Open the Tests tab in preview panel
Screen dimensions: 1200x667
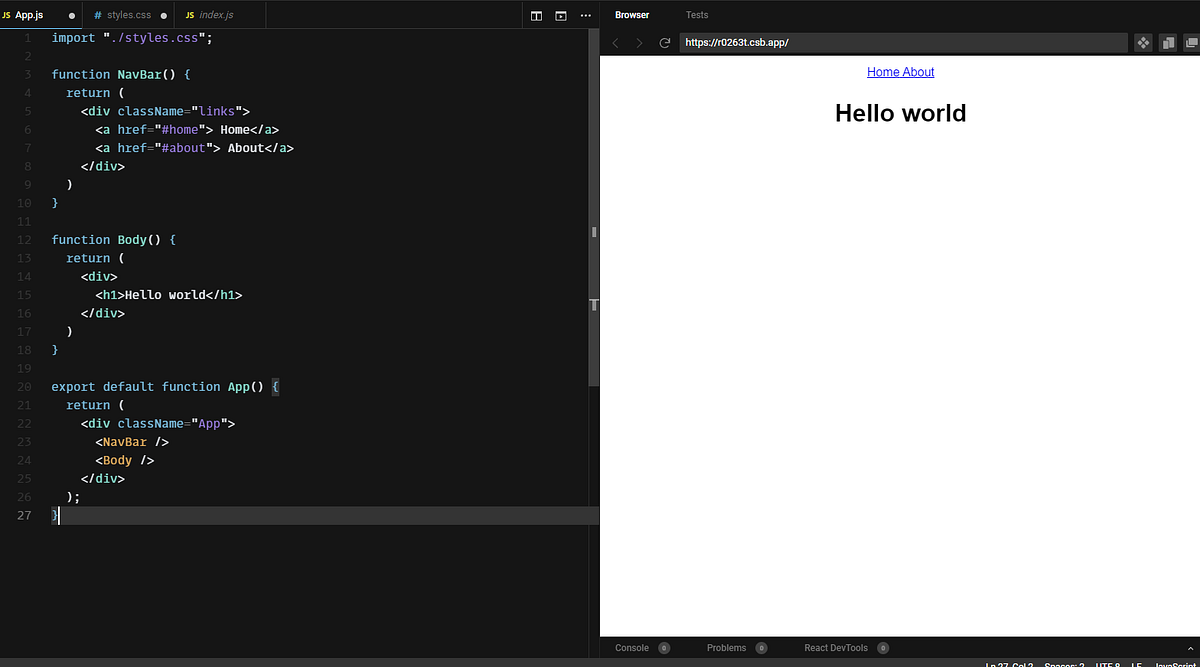pos(697,15)
